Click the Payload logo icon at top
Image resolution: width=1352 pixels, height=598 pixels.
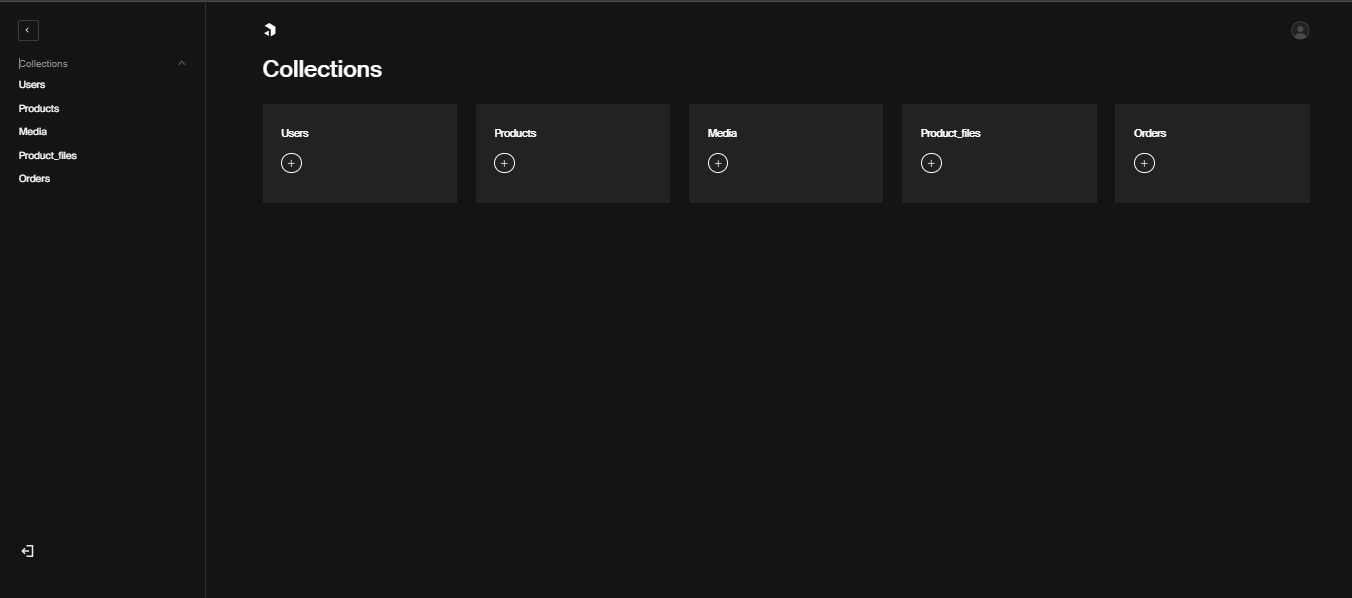pyautogui.click(x=269, y=30)
